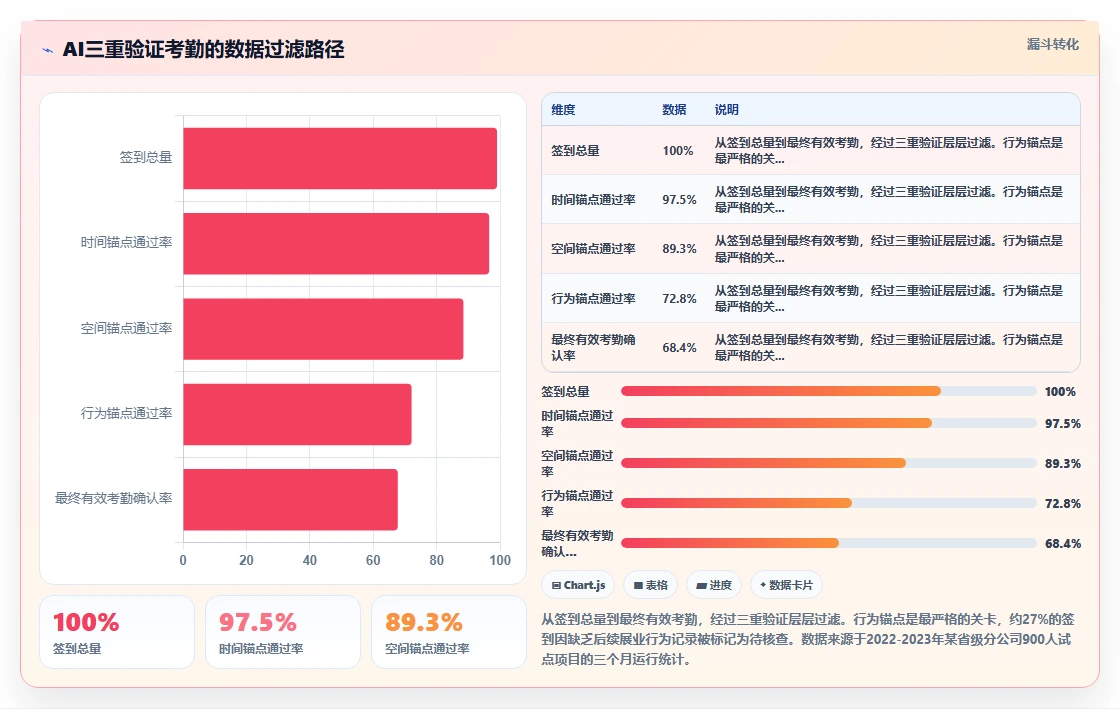Click the lightning icon beside the card title
Image resolution: width=1120 pixels, height=709 pixels.
(48, 50)
